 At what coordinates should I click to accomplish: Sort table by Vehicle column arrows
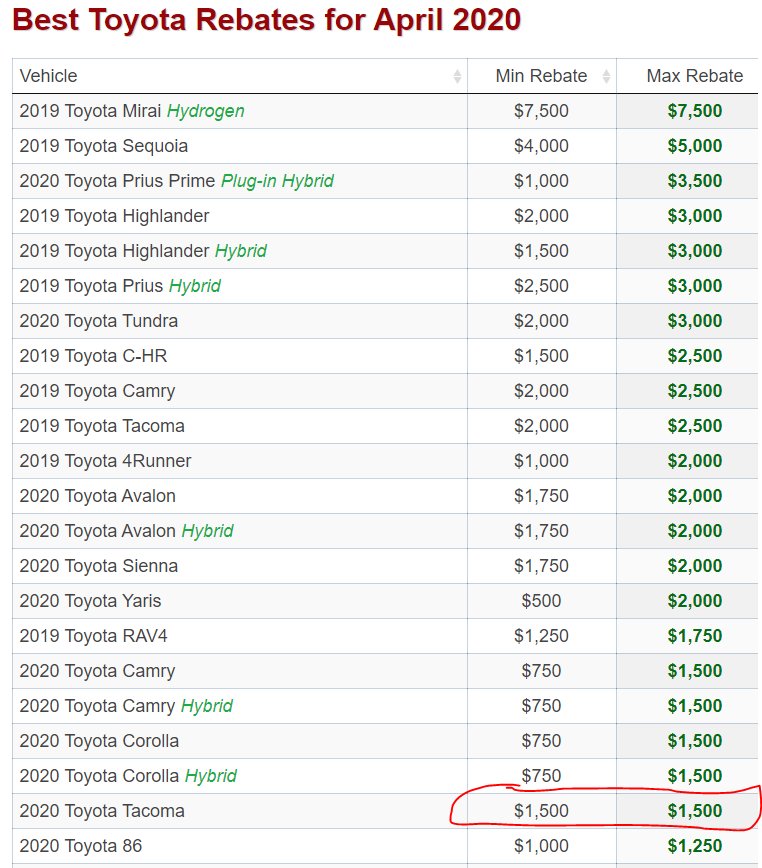457,76
